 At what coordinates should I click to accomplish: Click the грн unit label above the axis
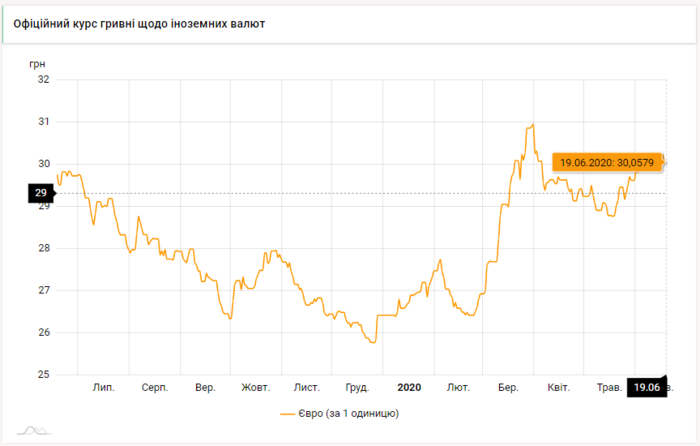pos(38,62)
